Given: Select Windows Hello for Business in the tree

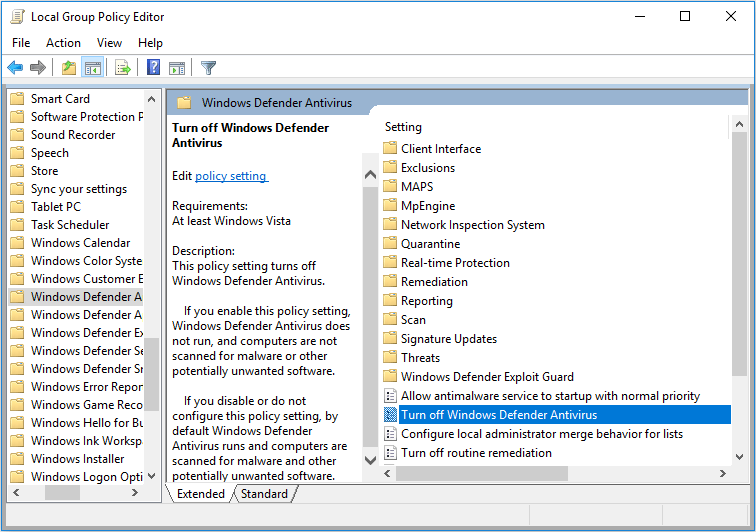Looking at the screenshot, I should click(87, 423).
